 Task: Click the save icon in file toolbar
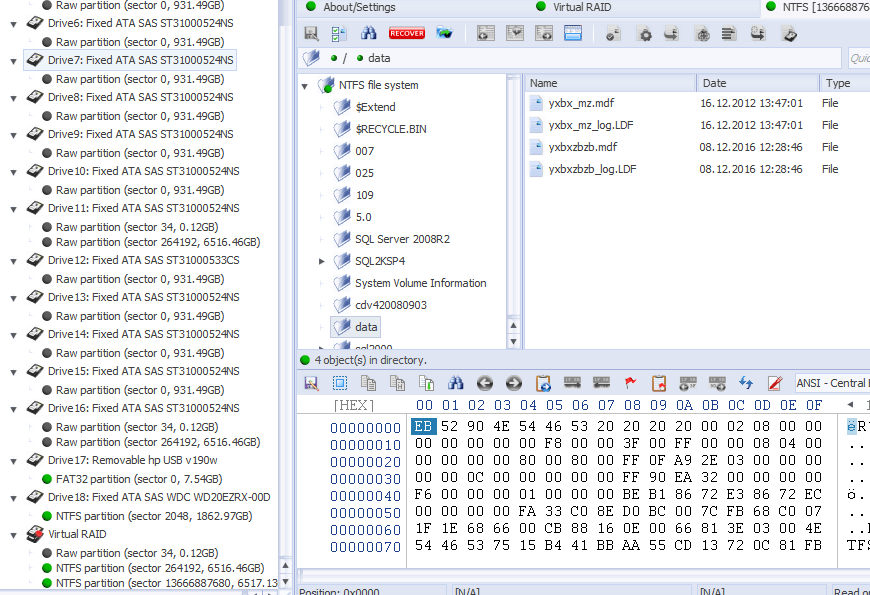pos(311,33)
